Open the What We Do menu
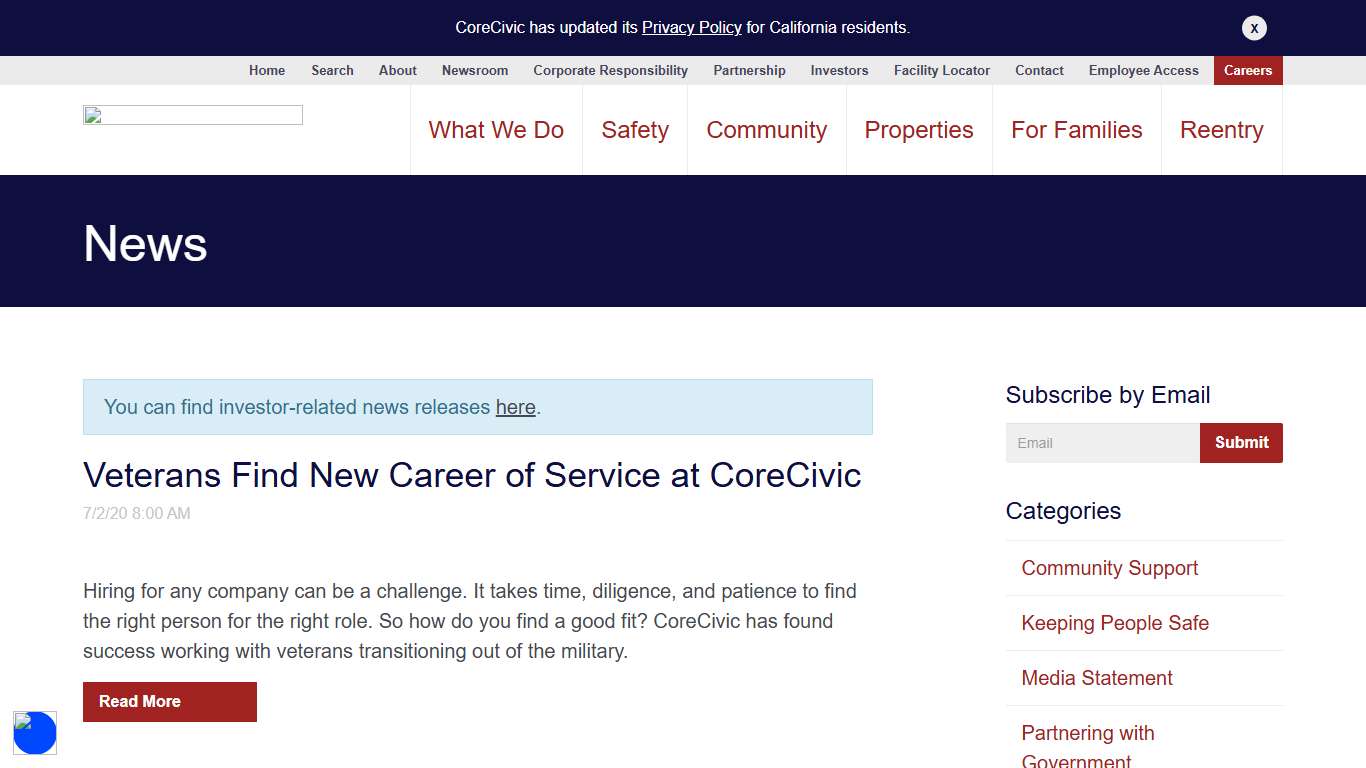Screen dimensions: 1366x768 point(496,130)
